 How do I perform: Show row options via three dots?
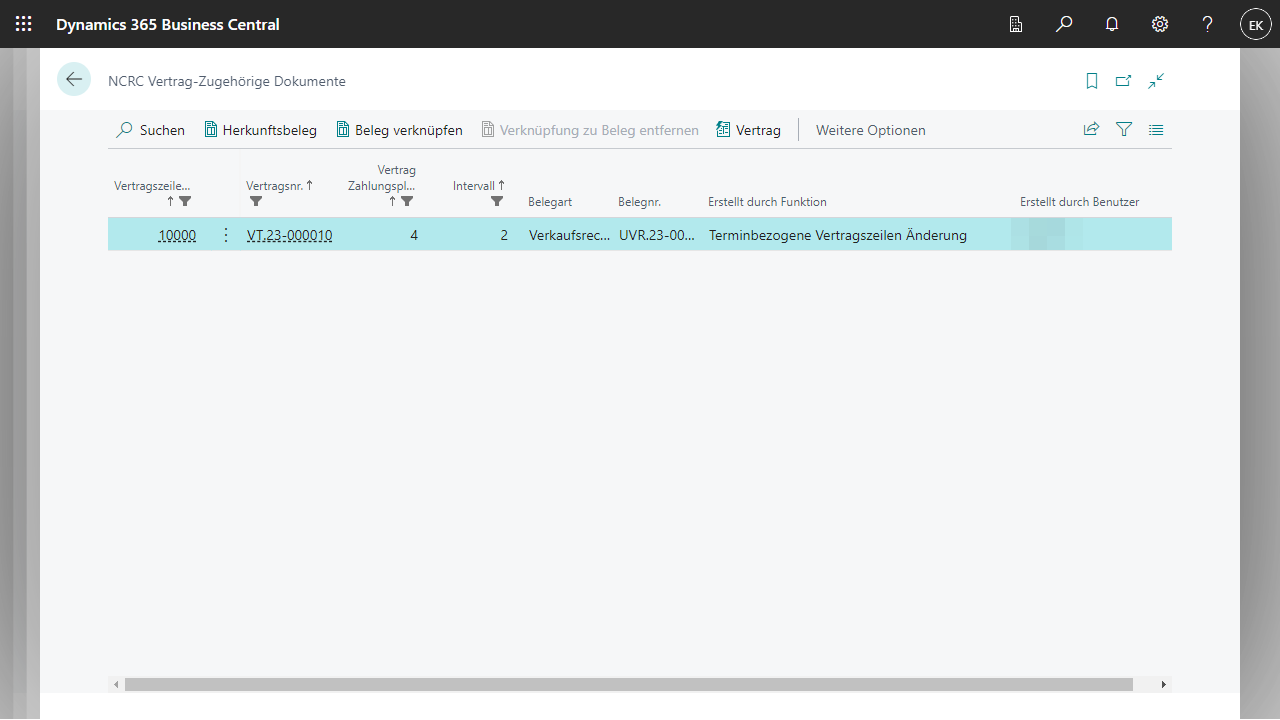point(225,235)
